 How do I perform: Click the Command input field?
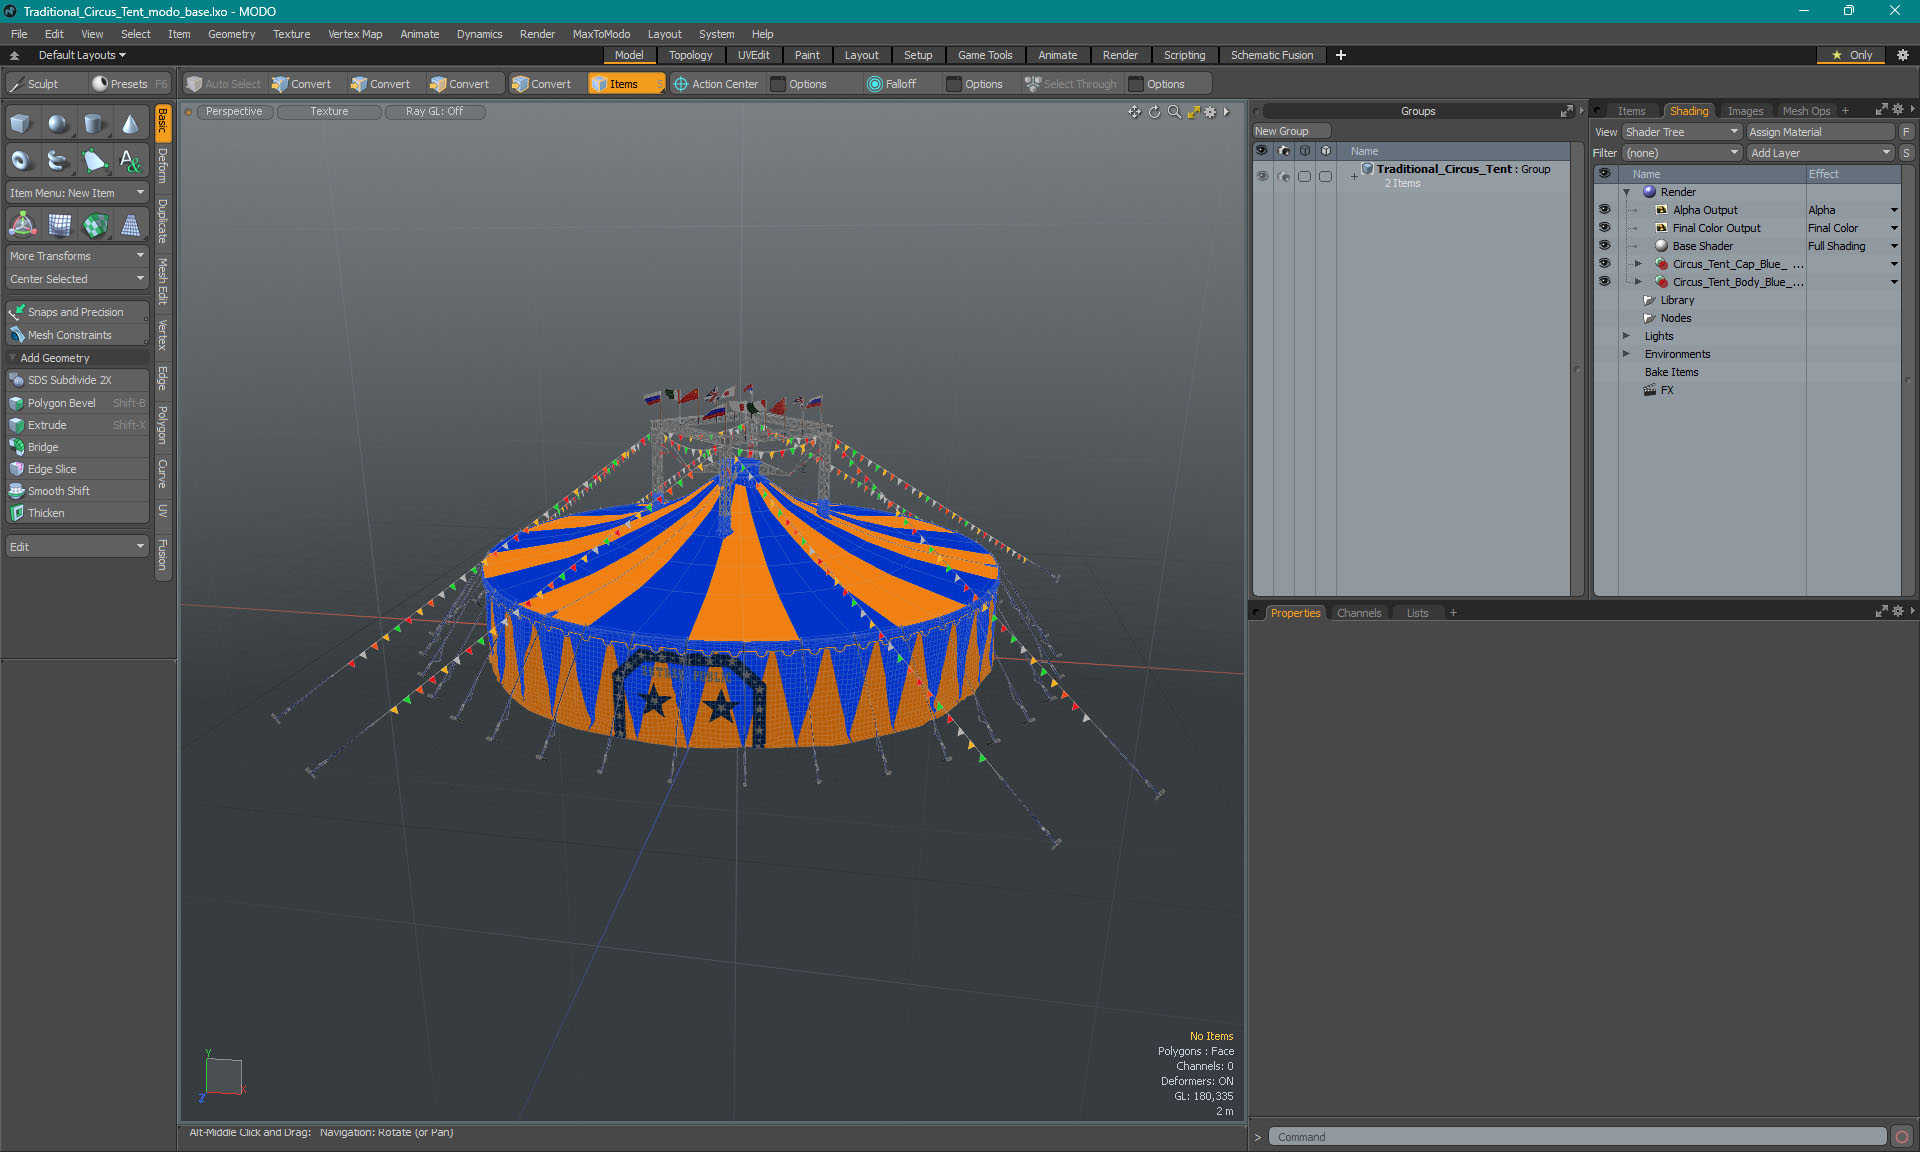[1576, 1137]
